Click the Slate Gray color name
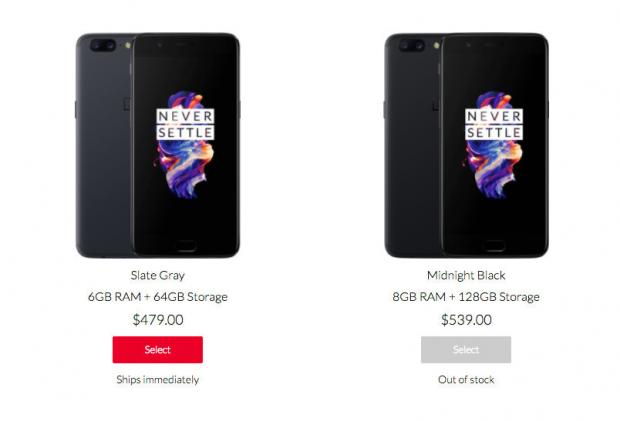The image size is (620, 421). click(x=158, y=275)
